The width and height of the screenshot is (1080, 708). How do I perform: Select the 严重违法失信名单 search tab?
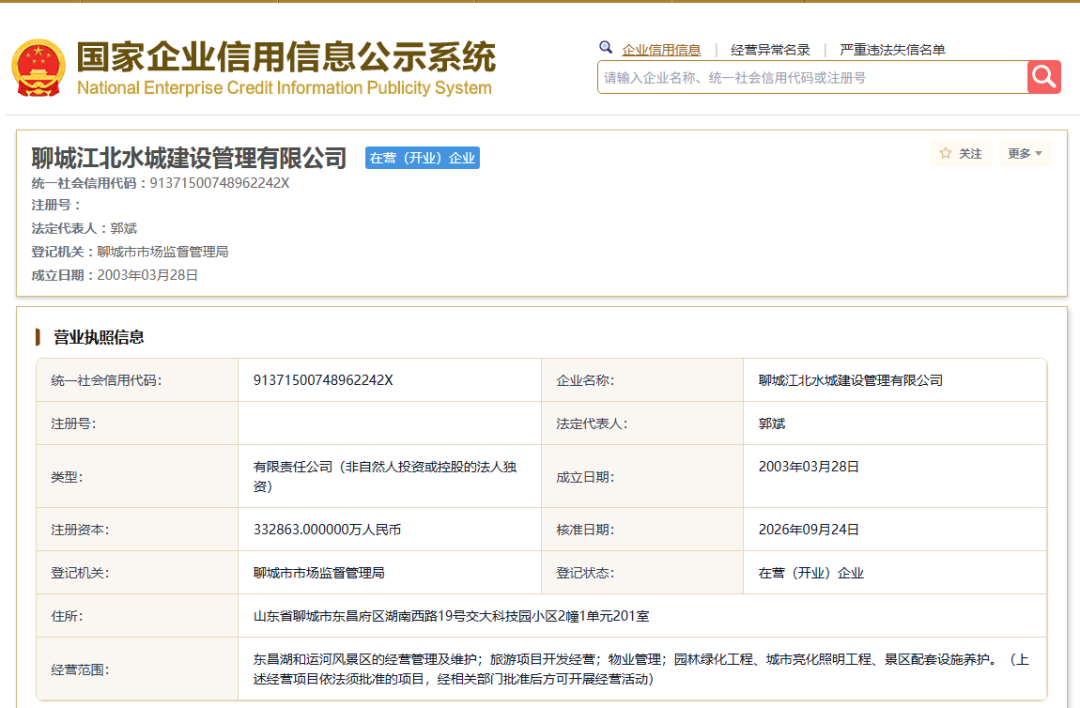coord(892,50)
